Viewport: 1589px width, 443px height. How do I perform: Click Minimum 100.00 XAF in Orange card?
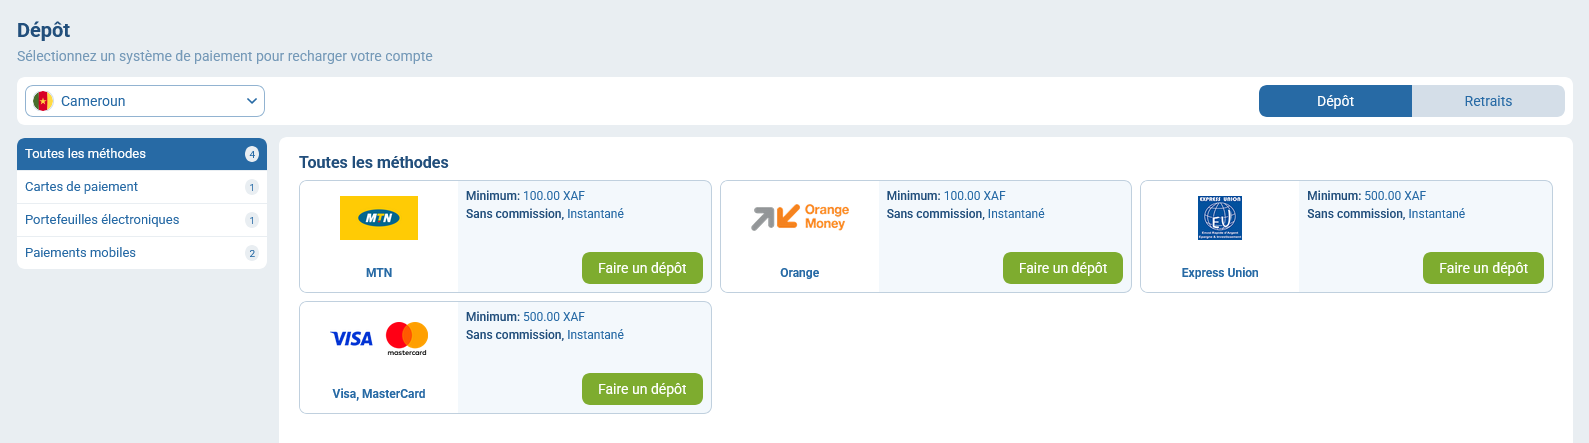tap(946, 196)
